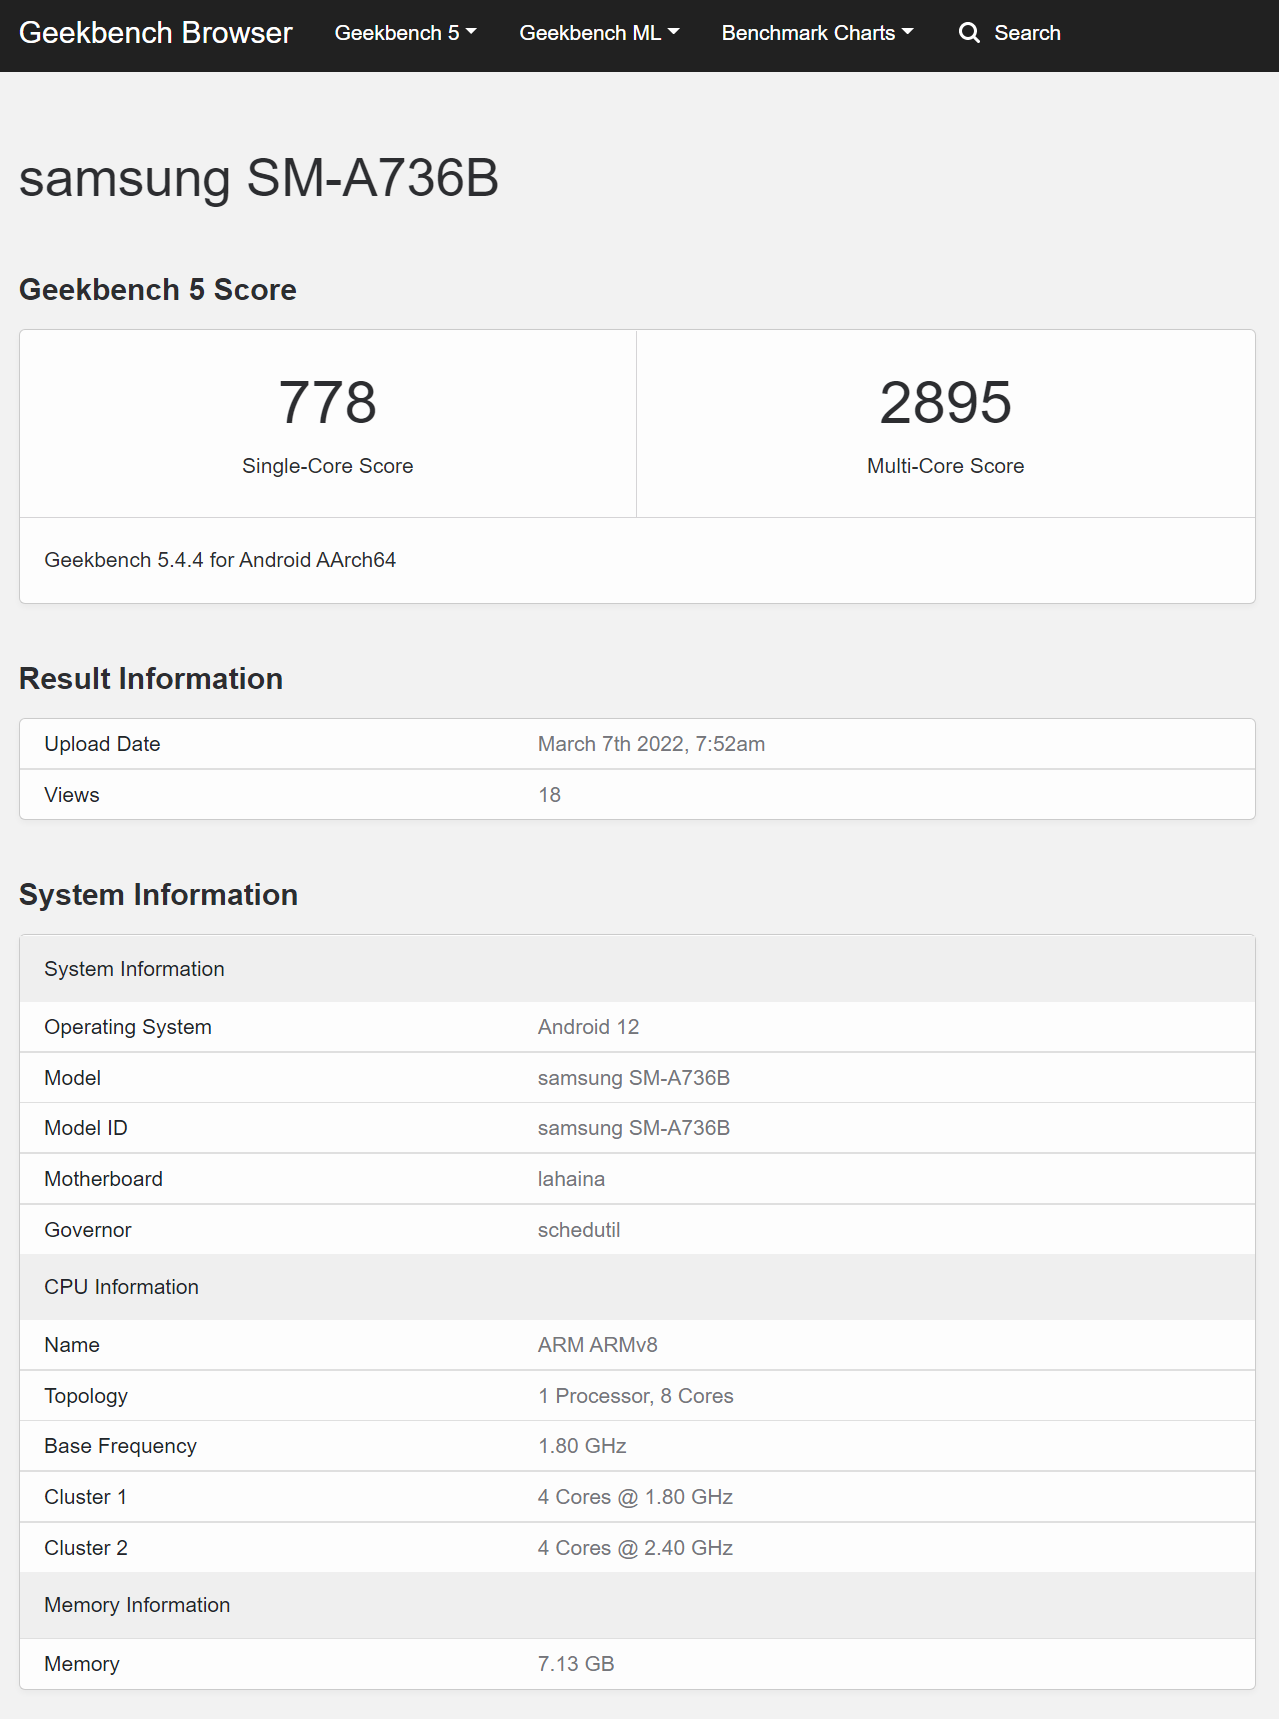
Task: Click the upload date 'March 7th 2022, 7:52am'
Action: point(651,744)
